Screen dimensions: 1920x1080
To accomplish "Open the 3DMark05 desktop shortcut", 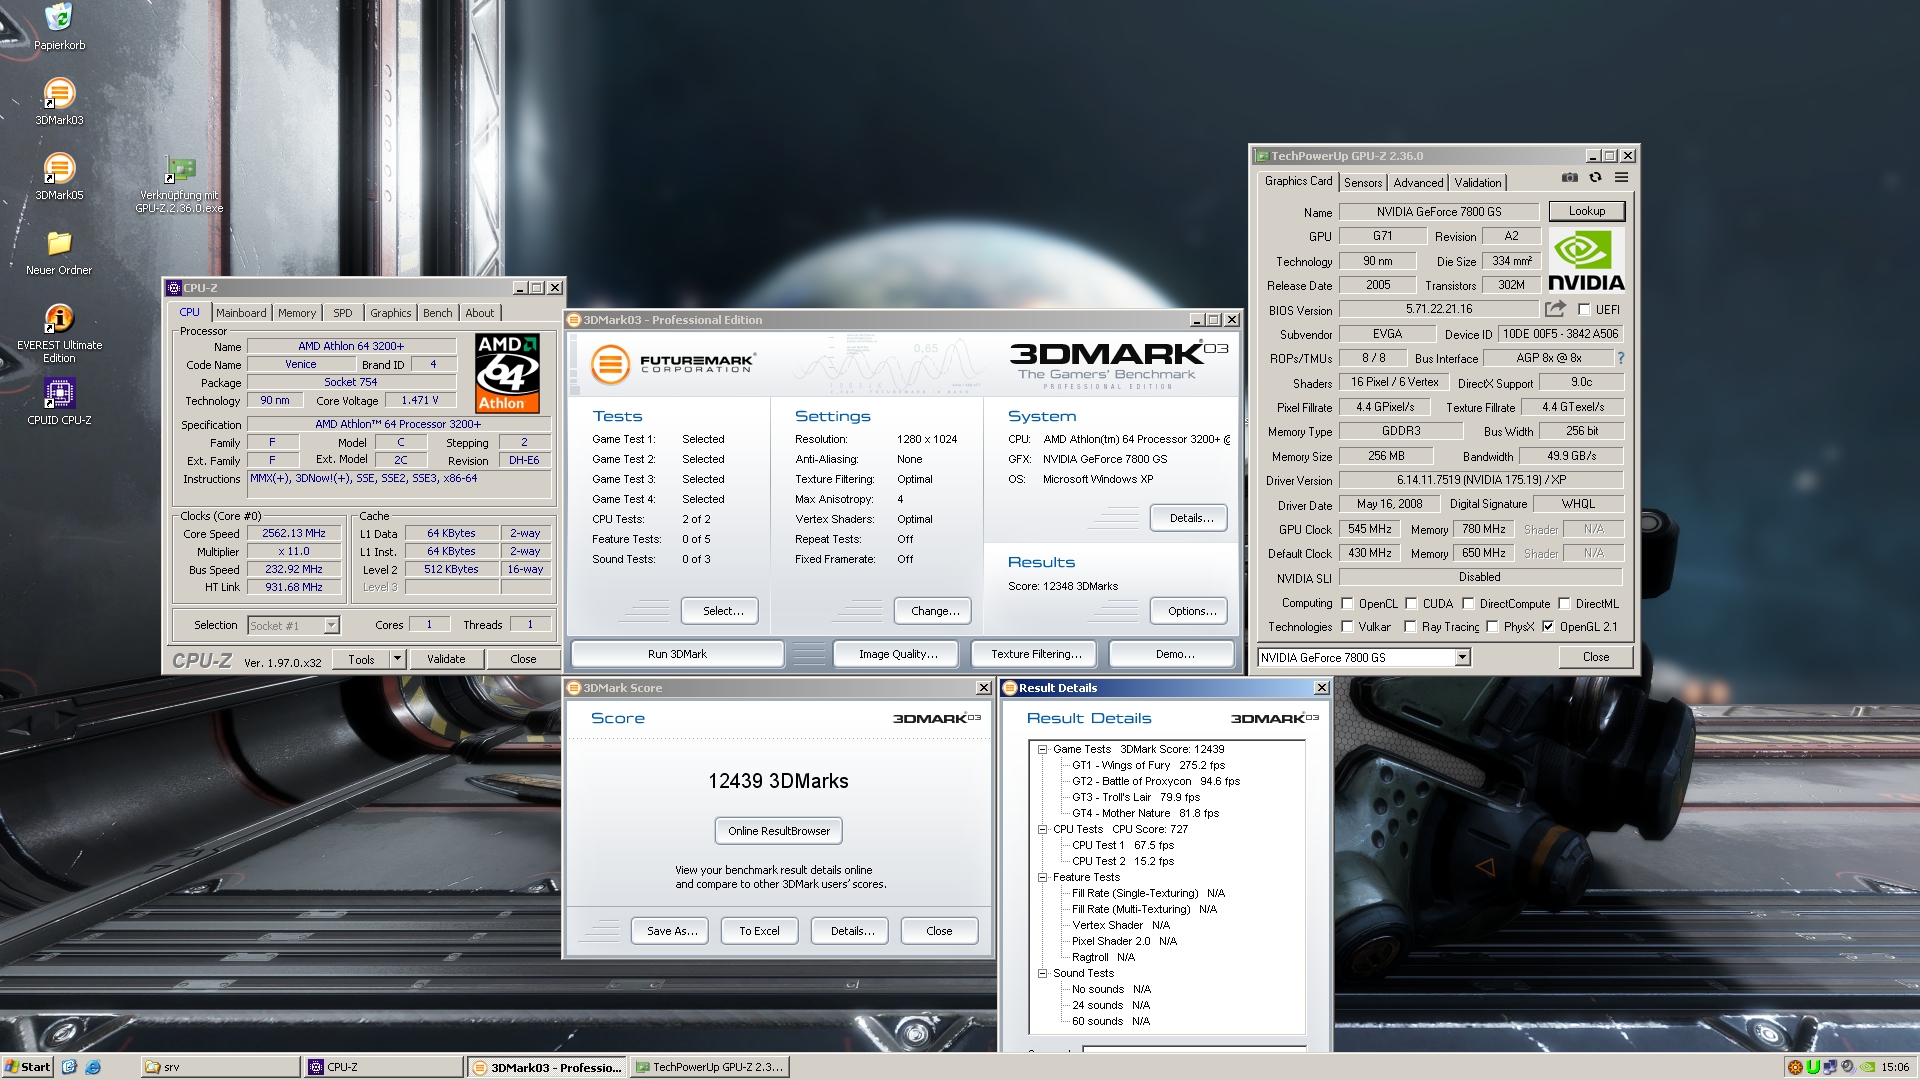I will (59, 169).
